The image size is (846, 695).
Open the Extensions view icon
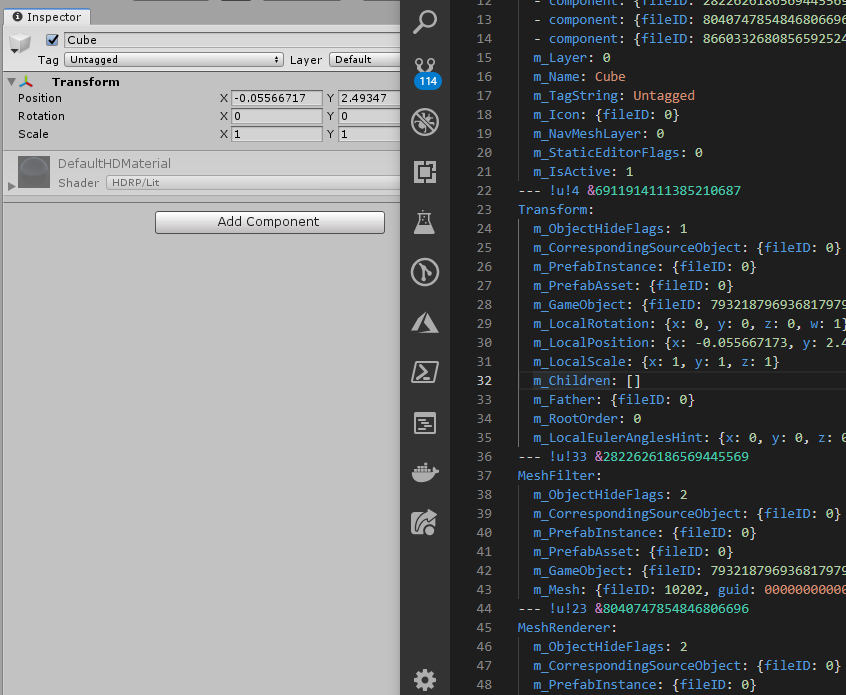coord(425,172)
